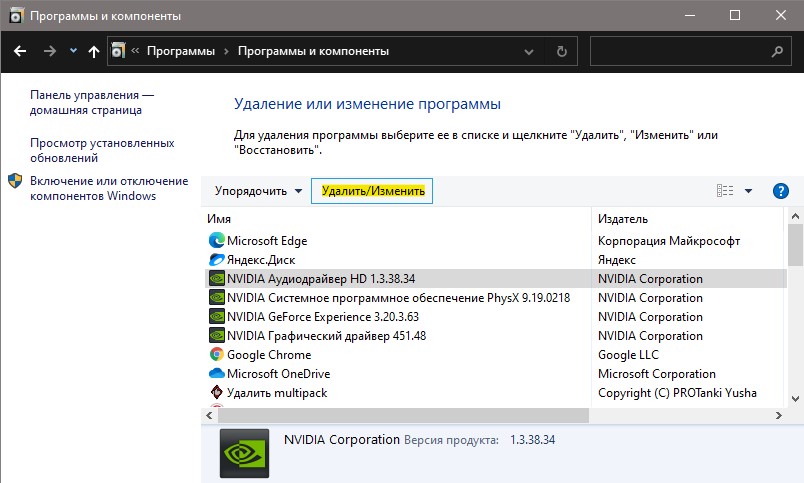Select NVIDIA Графический драйвер 451.48 row
The image size is (804, 483).
pyautogui.click(x=496, y=335)
